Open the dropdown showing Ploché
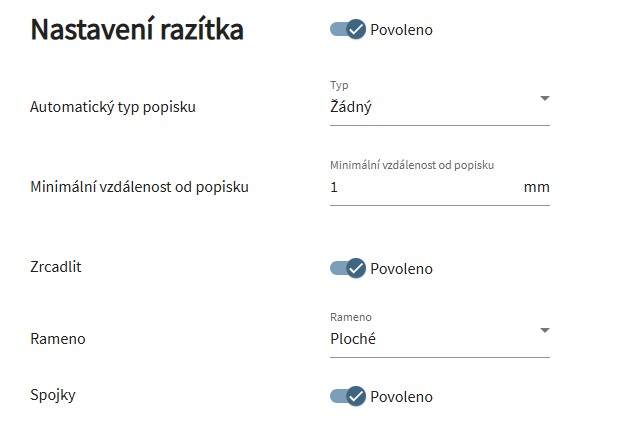Screen dimensions: 630x428 [x=430, y=338]
